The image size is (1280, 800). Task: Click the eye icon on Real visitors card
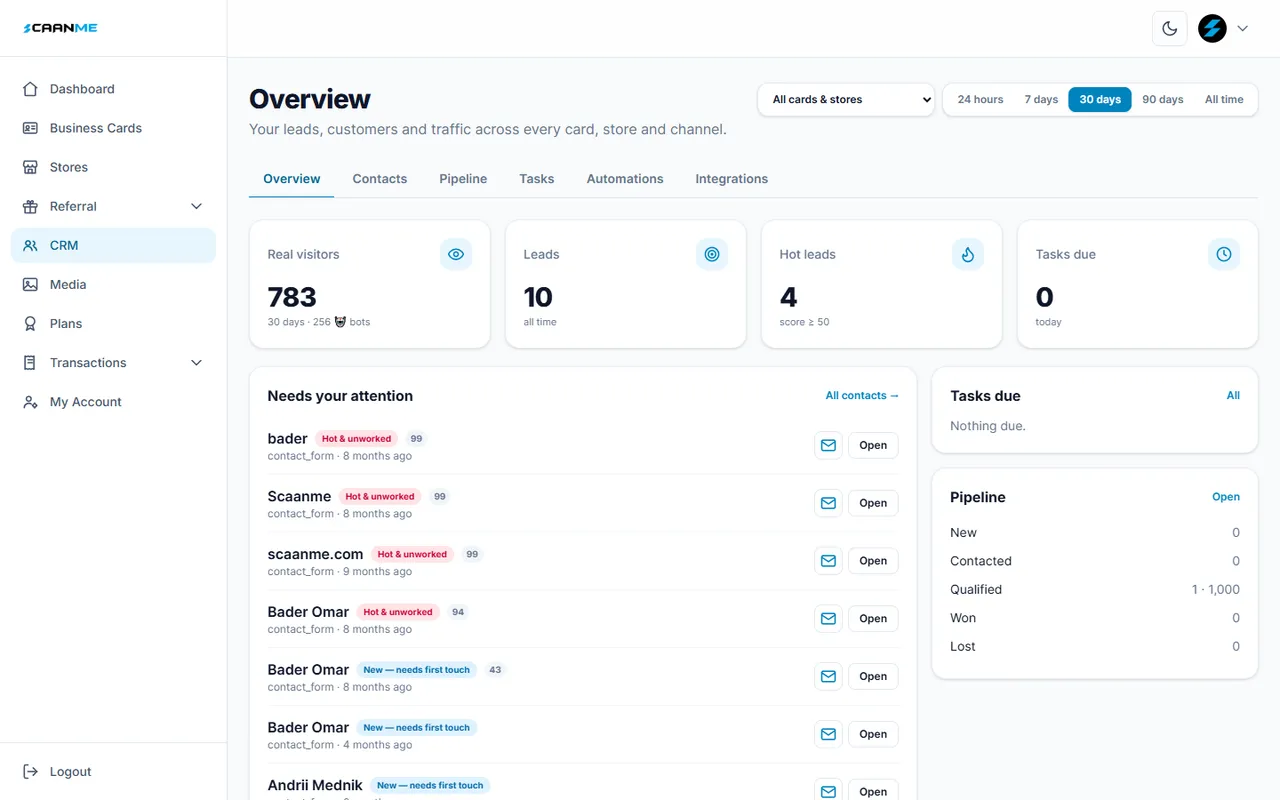tap(456, 254)
